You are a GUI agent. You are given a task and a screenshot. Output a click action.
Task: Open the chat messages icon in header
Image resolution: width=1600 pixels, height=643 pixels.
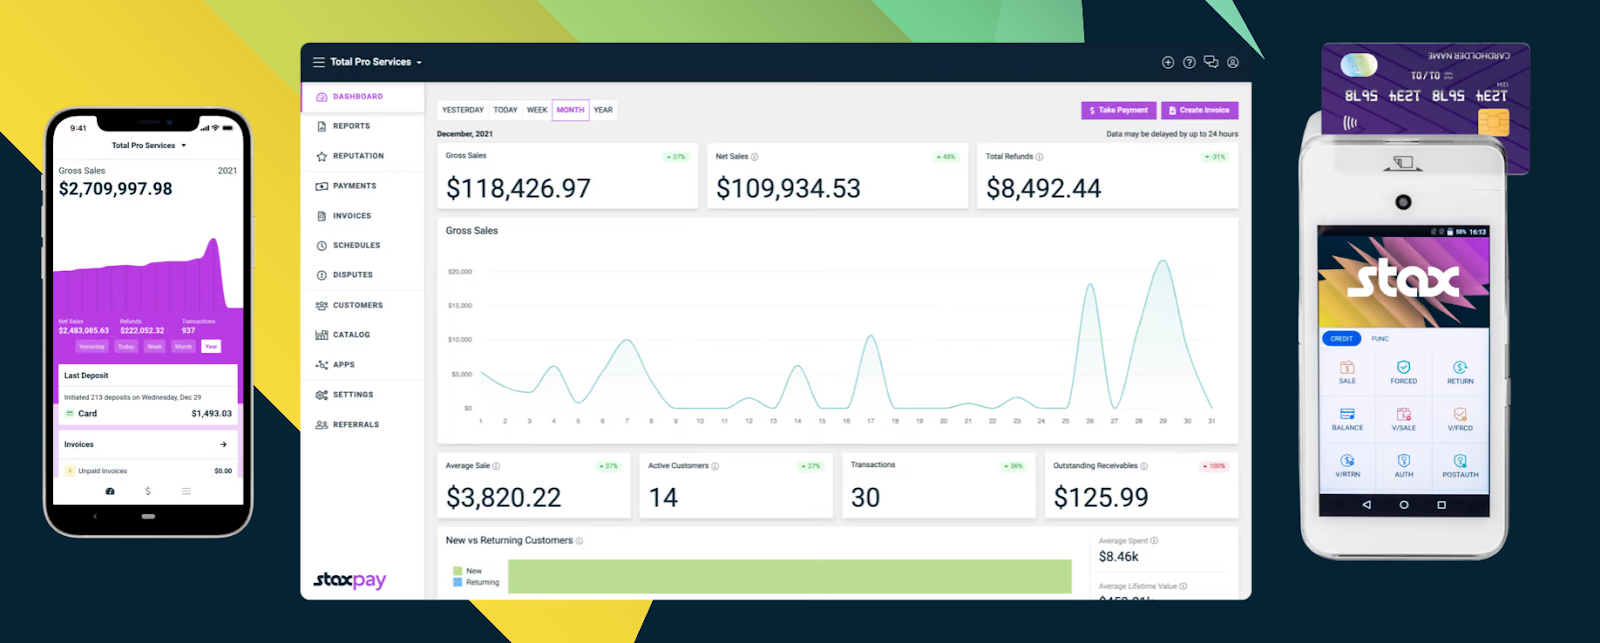click(x=1211, y=62)
